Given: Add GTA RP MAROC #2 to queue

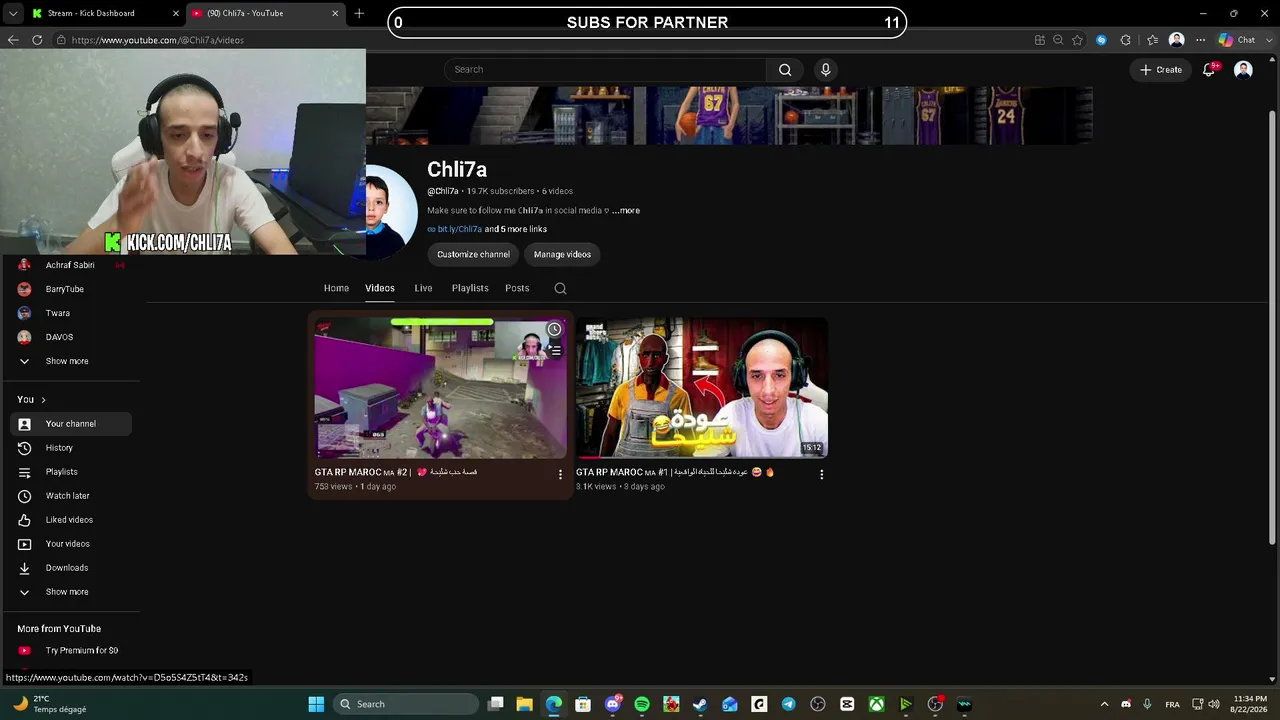Looking at the screenshot, I should pyautogui.click(x=554, y=350).
